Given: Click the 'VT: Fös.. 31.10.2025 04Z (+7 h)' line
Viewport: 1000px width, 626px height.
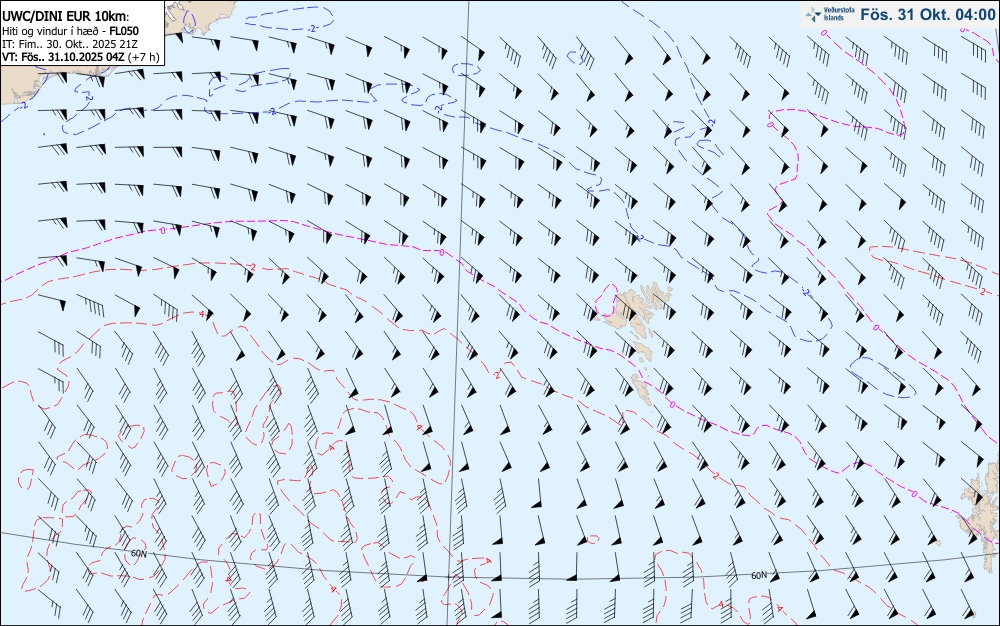Looking at the screenshot, I should click(x=80, y=57).
